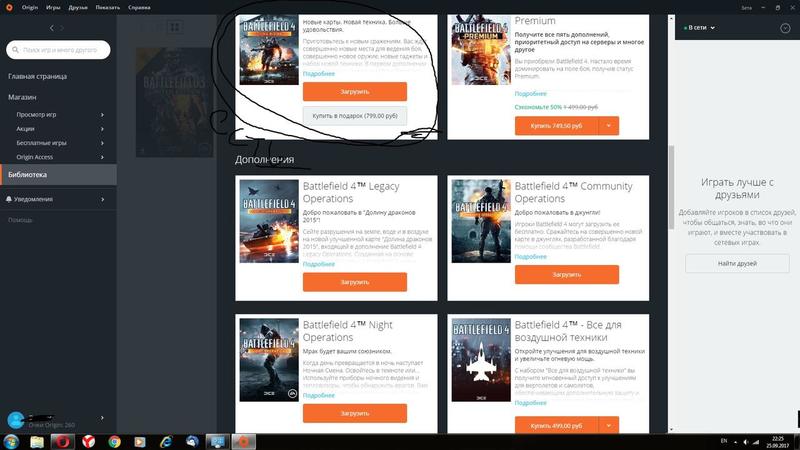Download Battlefield 4 Community Operations
This screenshot has width=800, height=450.
coord(567,274)
